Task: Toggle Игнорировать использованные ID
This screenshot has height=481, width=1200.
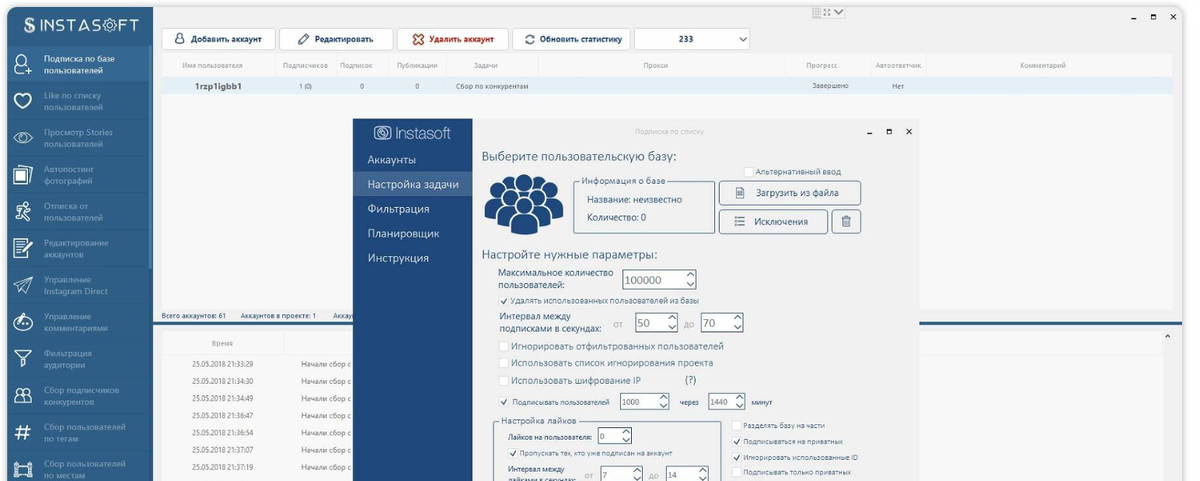Action: tap(737, 457)
